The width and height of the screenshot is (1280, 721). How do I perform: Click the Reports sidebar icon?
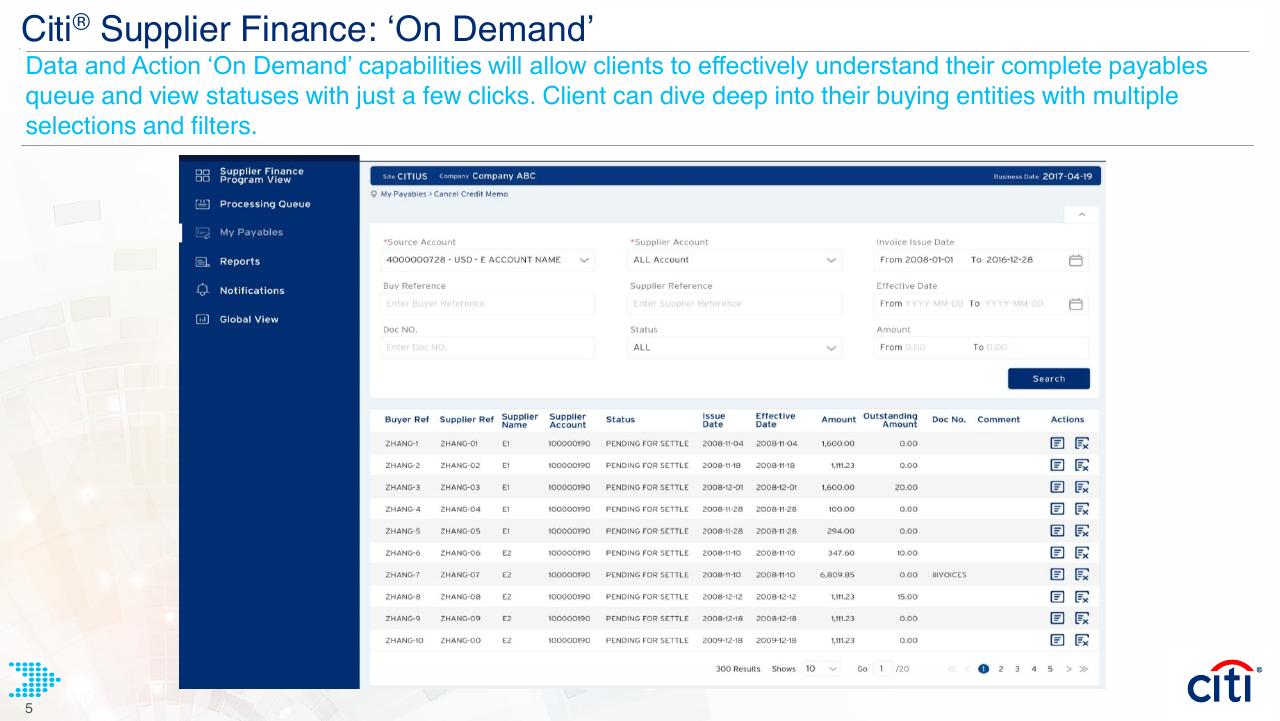click(x=203, y=261)
